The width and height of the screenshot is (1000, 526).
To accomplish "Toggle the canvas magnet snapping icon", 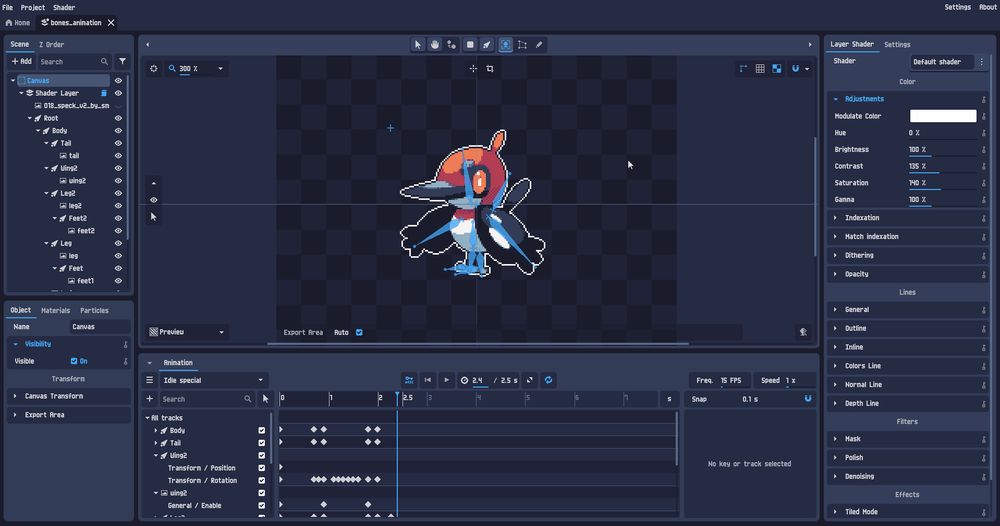I will coord(795,68).
